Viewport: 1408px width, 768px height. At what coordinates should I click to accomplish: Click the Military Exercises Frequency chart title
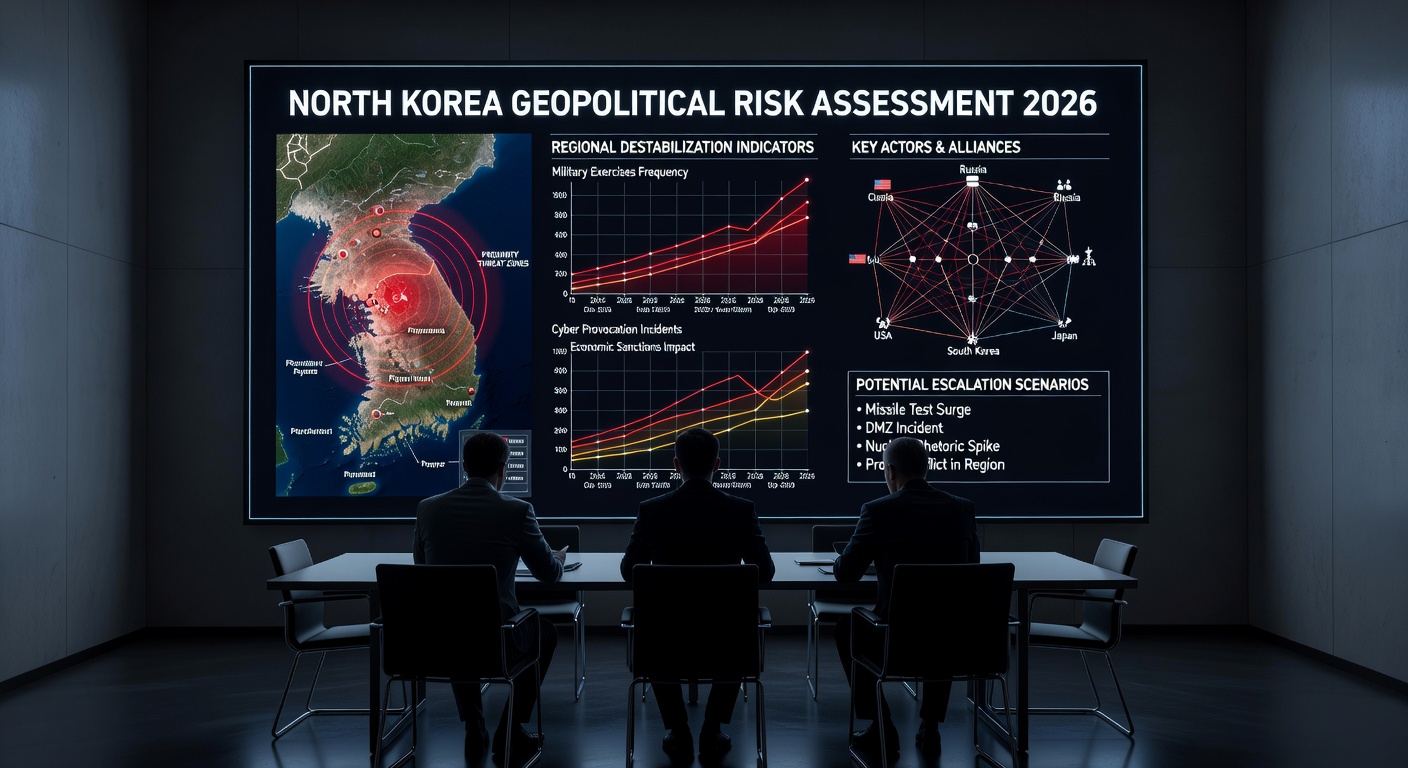[x=620, y=172]
